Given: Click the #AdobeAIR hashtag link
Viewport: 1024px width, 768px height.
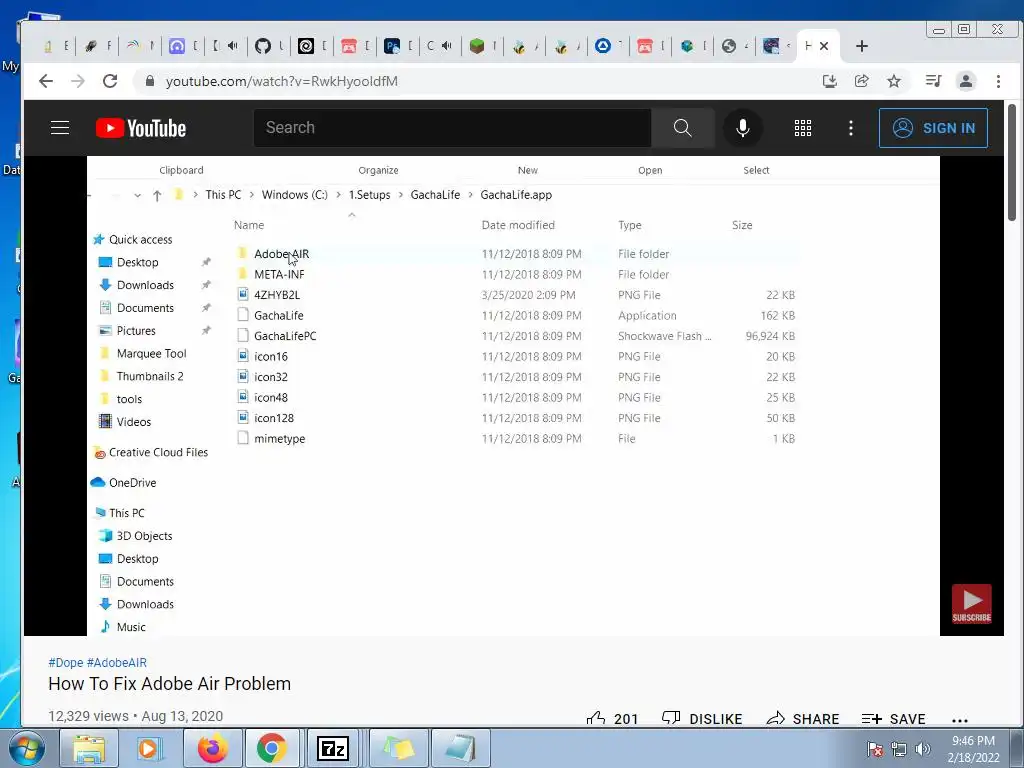Looking at the screenshot, I should (x=117, y=662).
